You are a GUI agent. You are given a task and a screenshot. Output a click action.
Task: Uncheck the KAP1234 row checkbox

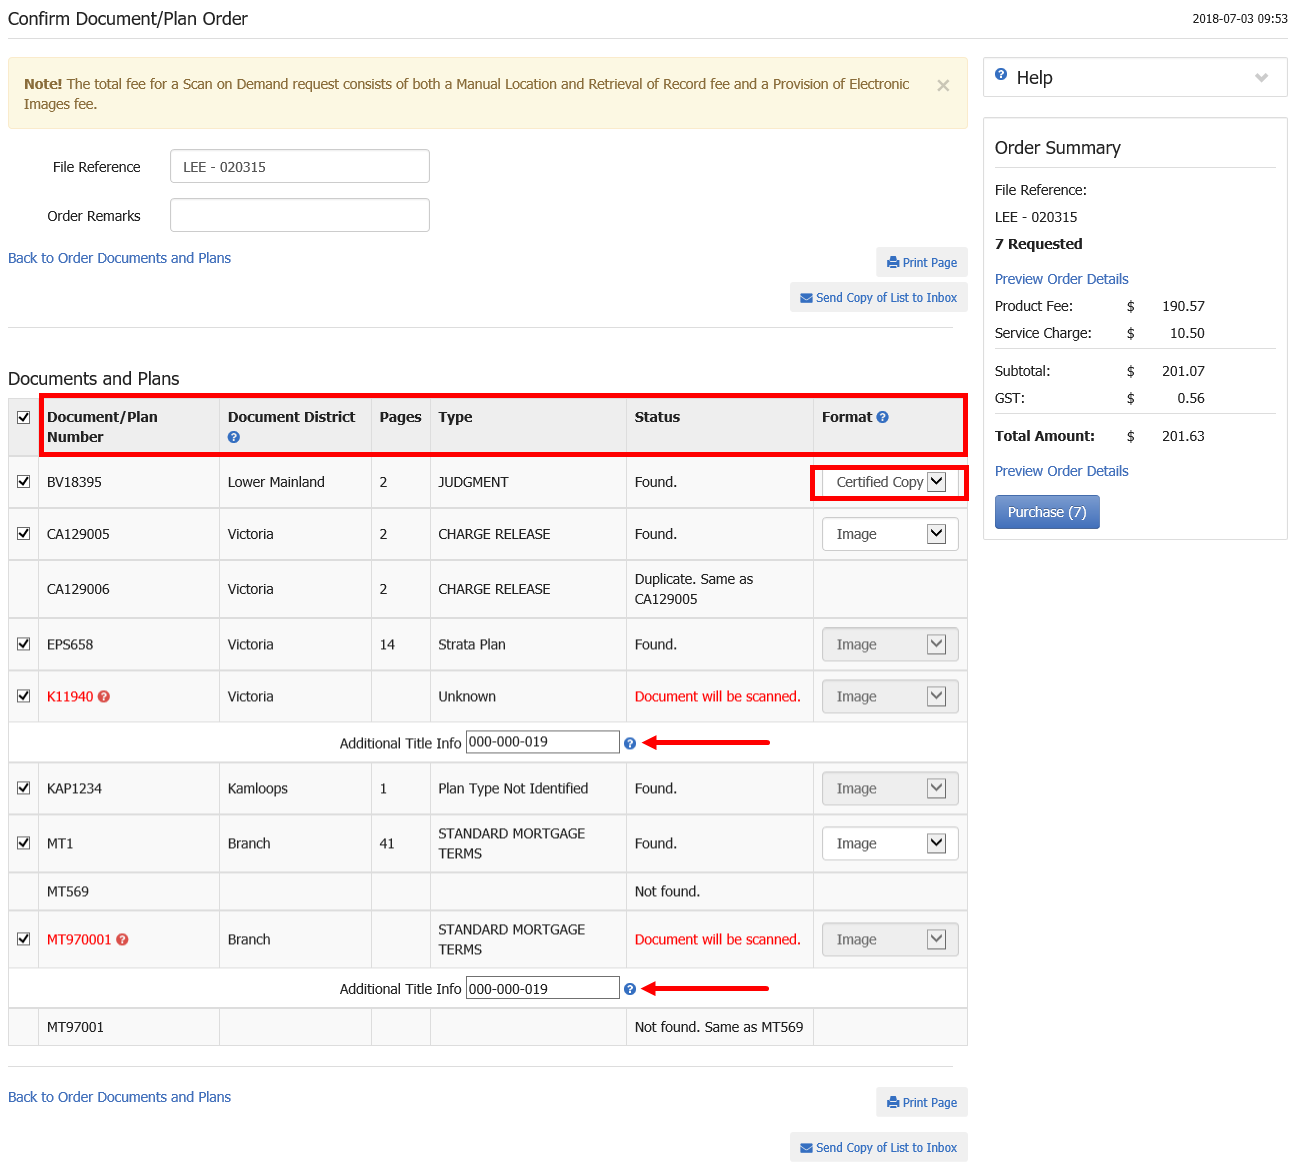[x=24, y=789]
